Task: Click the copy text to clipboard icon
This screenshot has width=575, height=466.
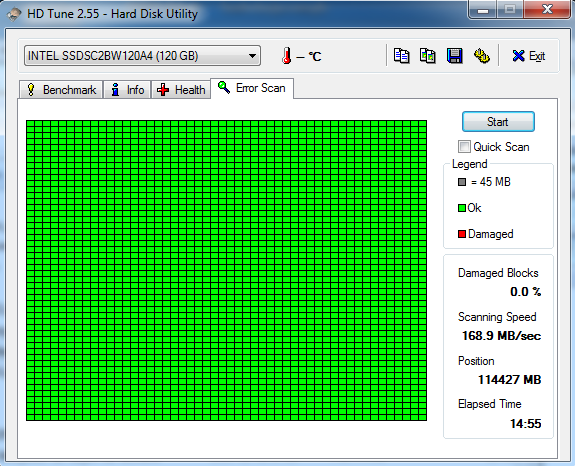Action: [x=401, y=56]
